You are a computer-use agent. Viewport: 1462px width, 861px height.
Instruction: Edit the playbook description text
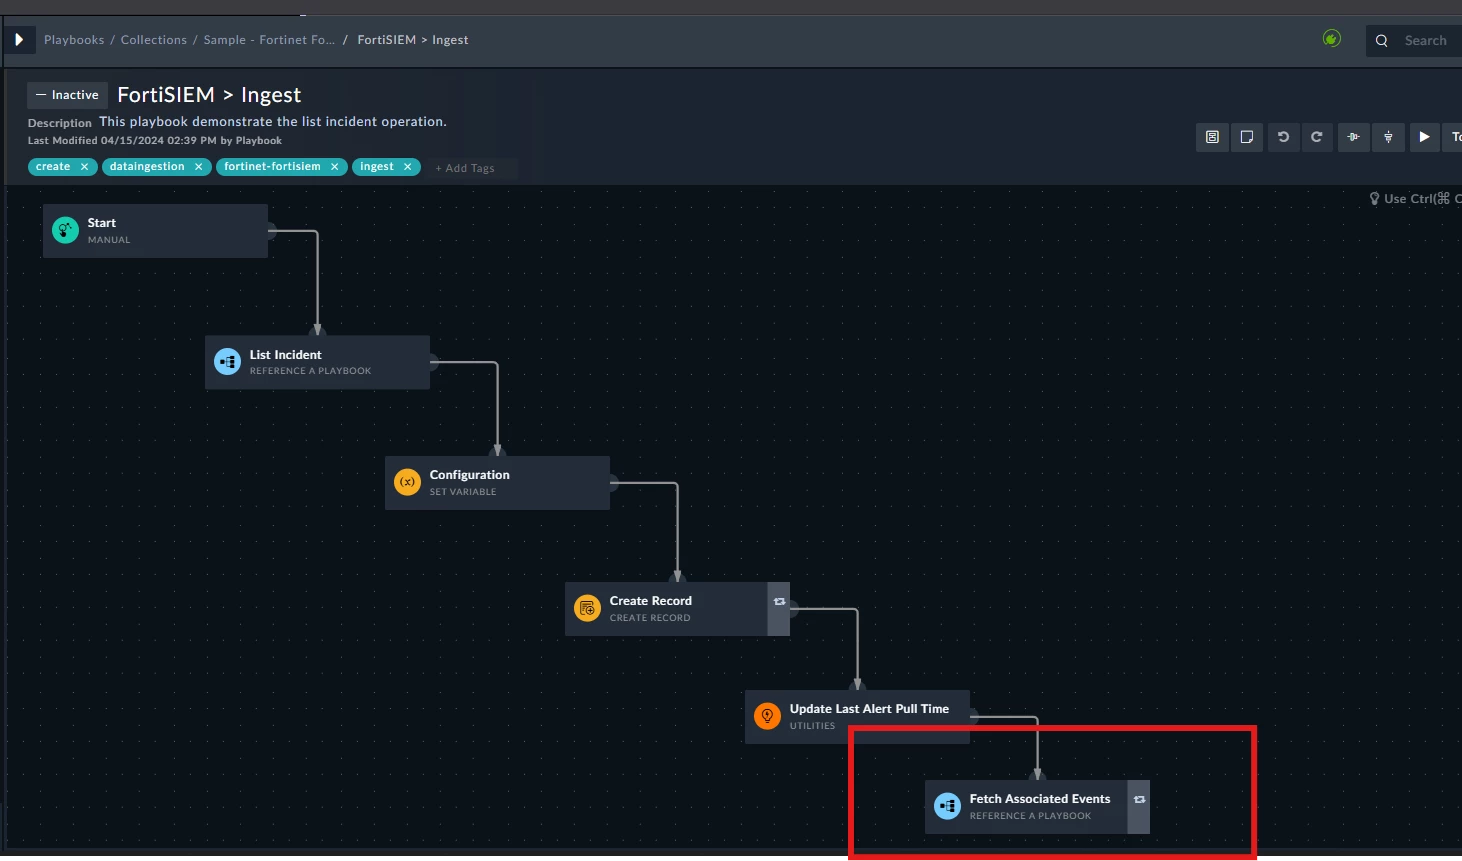(x=273, y=122)
